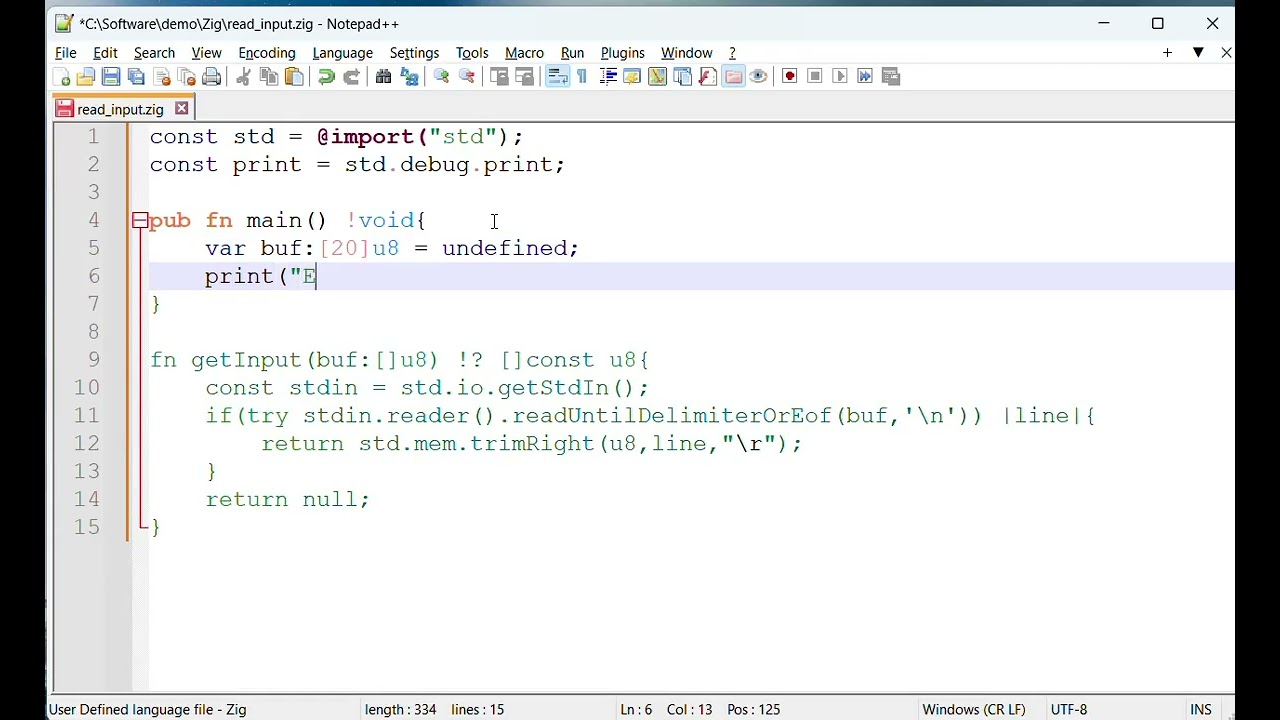Open the File menu
The width and height of the screenshot is (1280, 720).
tap(66, 53)
